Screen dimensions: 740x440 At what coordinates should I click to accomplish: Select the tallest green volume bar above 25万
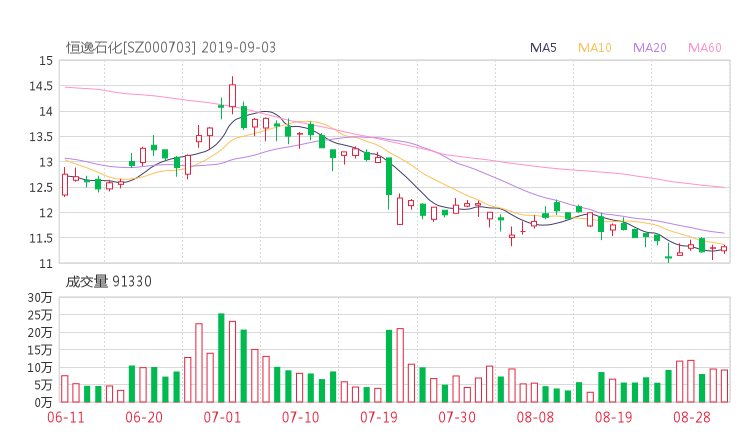pyautogui.click(x=221, y=358)
